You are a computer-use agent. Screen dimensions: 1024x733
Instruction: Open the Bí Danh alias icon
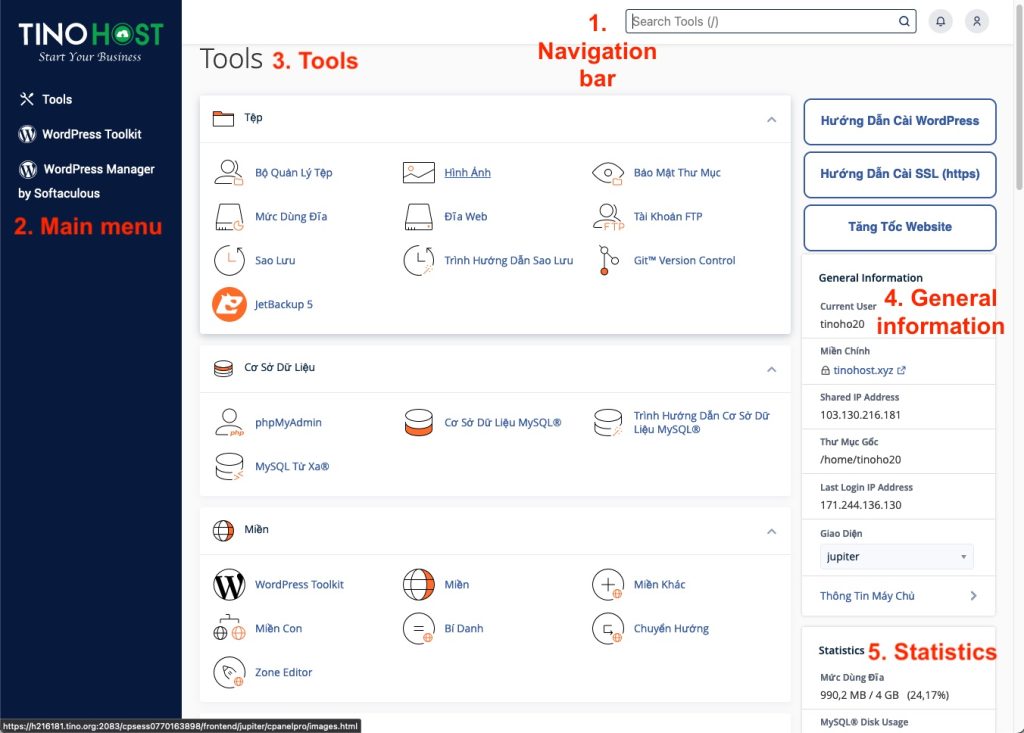pyautogui.click(x=419, y=628)
